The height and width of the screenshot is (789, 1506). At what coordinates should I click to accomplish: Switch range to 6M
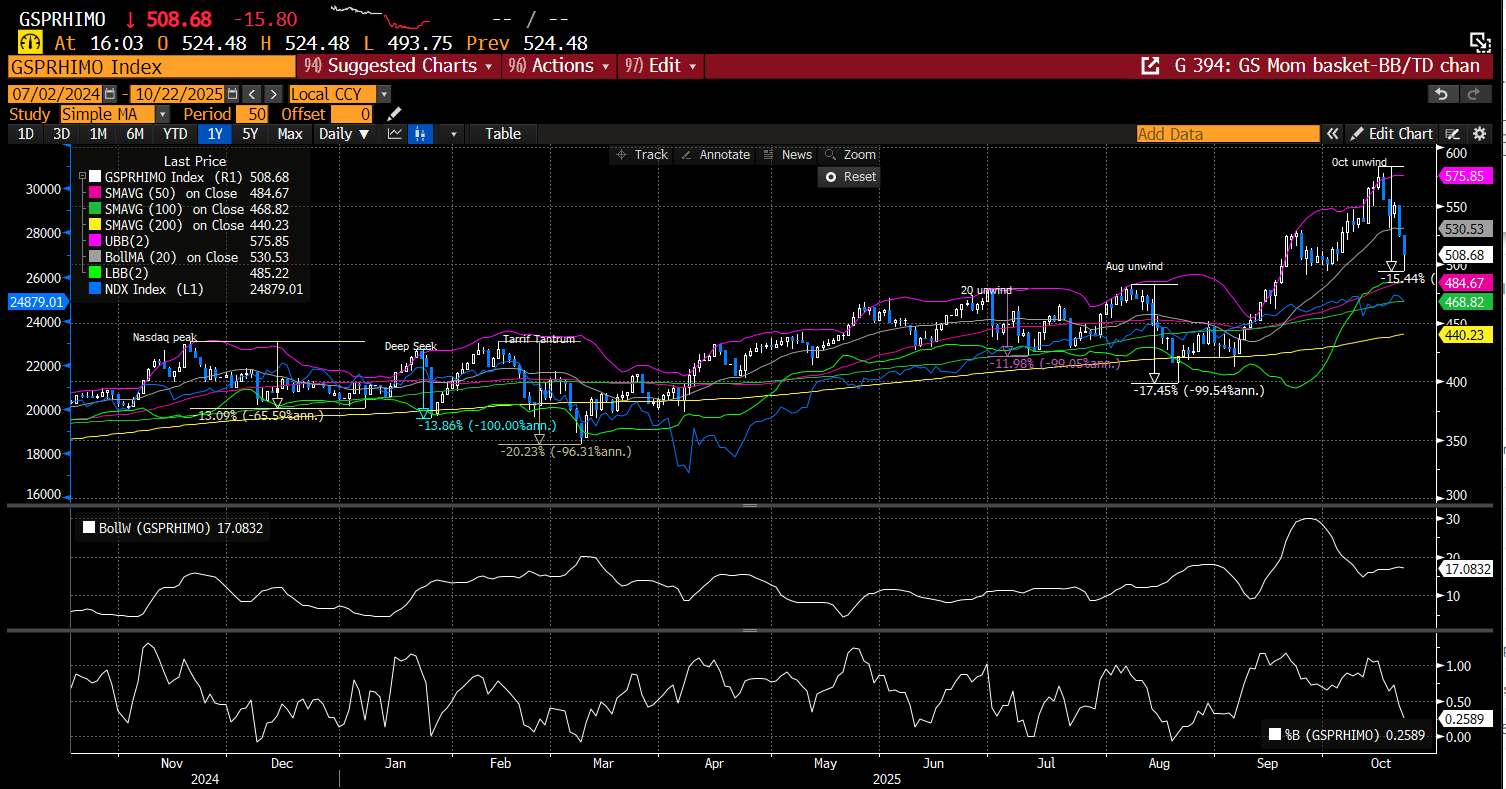pos(135,134)
